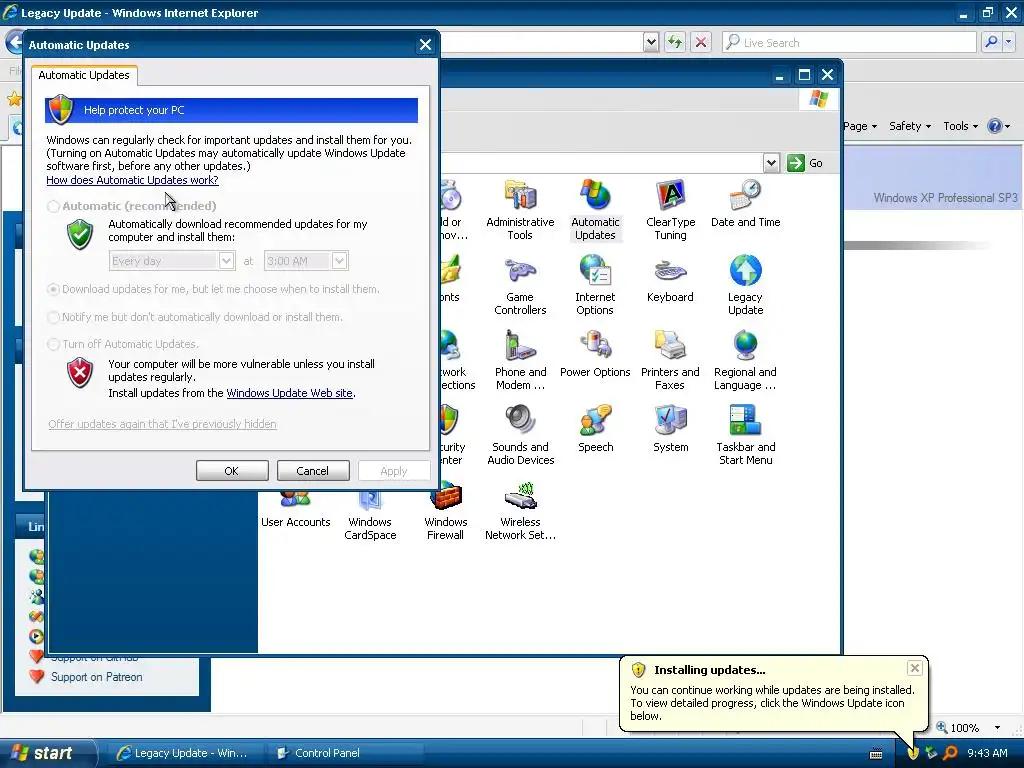Open the Page menu dropdown
1024x768 pixels.
(859, 126)
